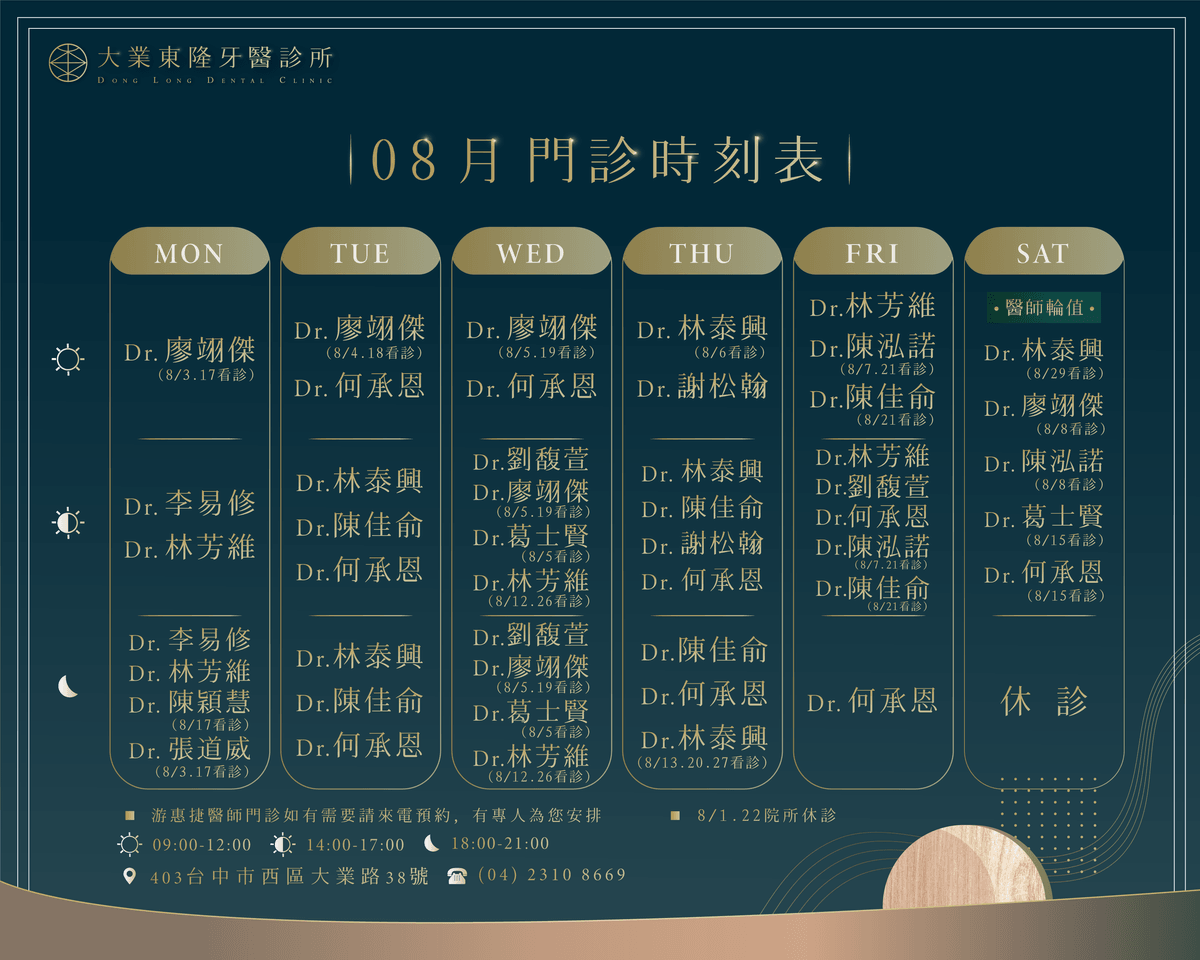Click Dr. 陳泓諾 in the SAT column
The width and height of the screenshot is (1200, 960).
point(1044,463)
